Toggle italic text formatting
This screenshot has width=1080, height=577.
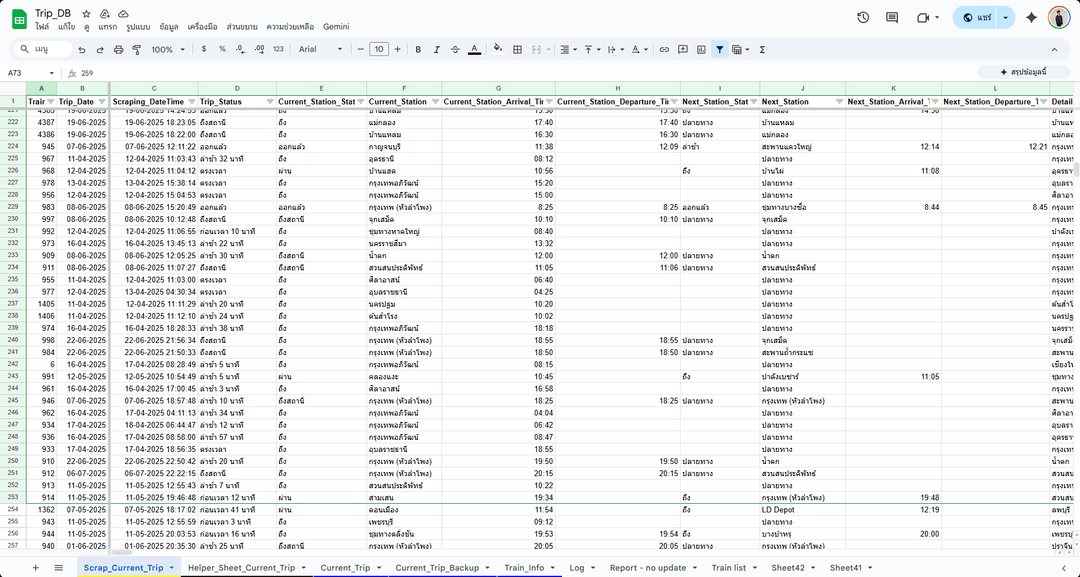click(x=436, y=49)
